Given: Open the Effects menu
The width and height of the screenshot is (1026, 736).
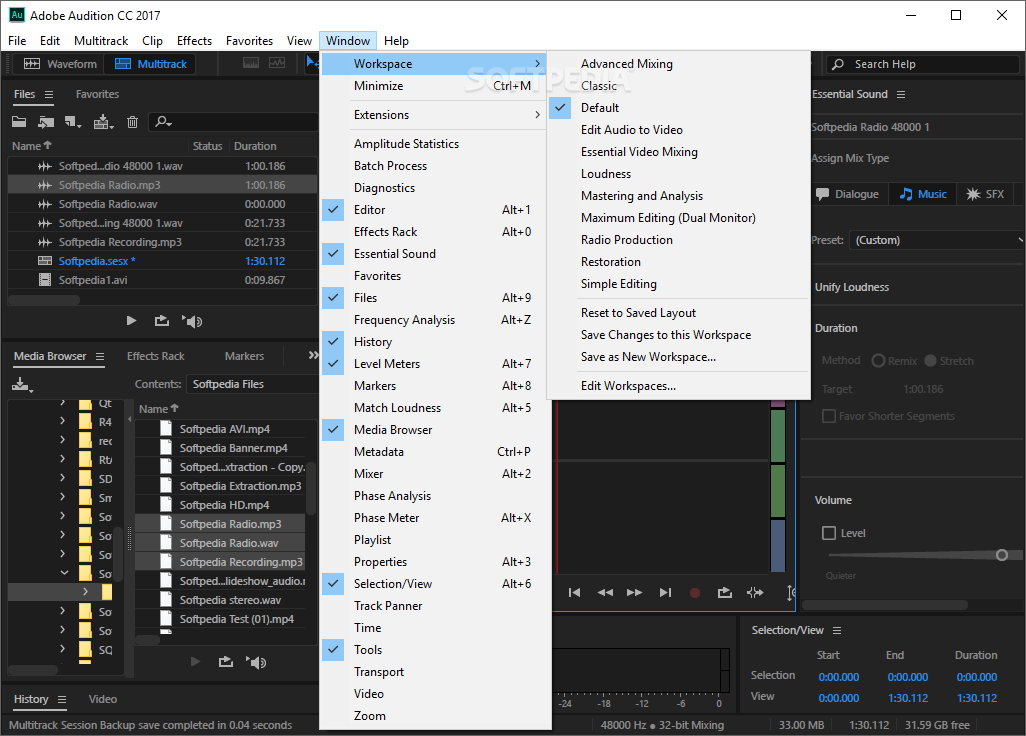Looking at the screenshot, I should click(194, 41).
